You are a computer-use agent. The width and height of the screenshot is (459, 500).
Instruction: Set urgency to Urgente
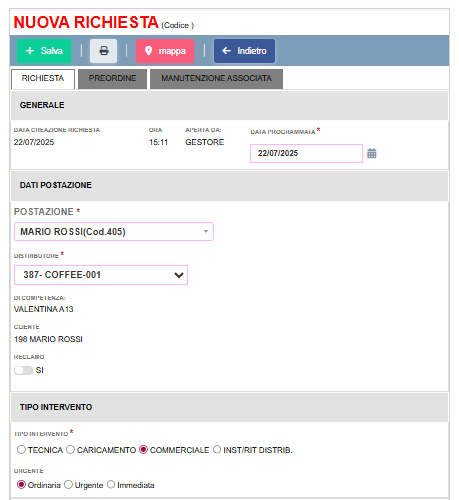68,485
